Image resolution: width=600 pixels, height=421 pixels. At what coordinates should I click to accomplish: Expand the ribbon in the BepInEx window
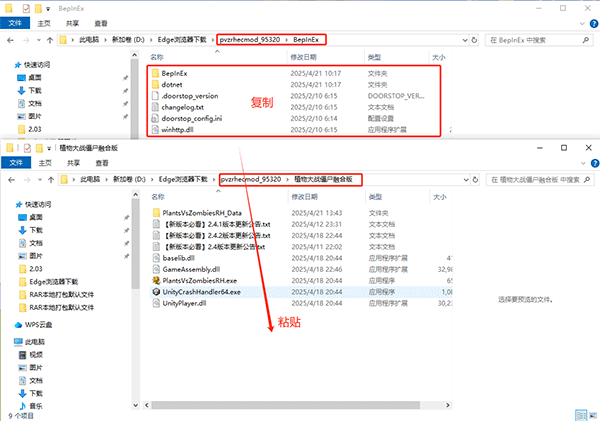577,20
